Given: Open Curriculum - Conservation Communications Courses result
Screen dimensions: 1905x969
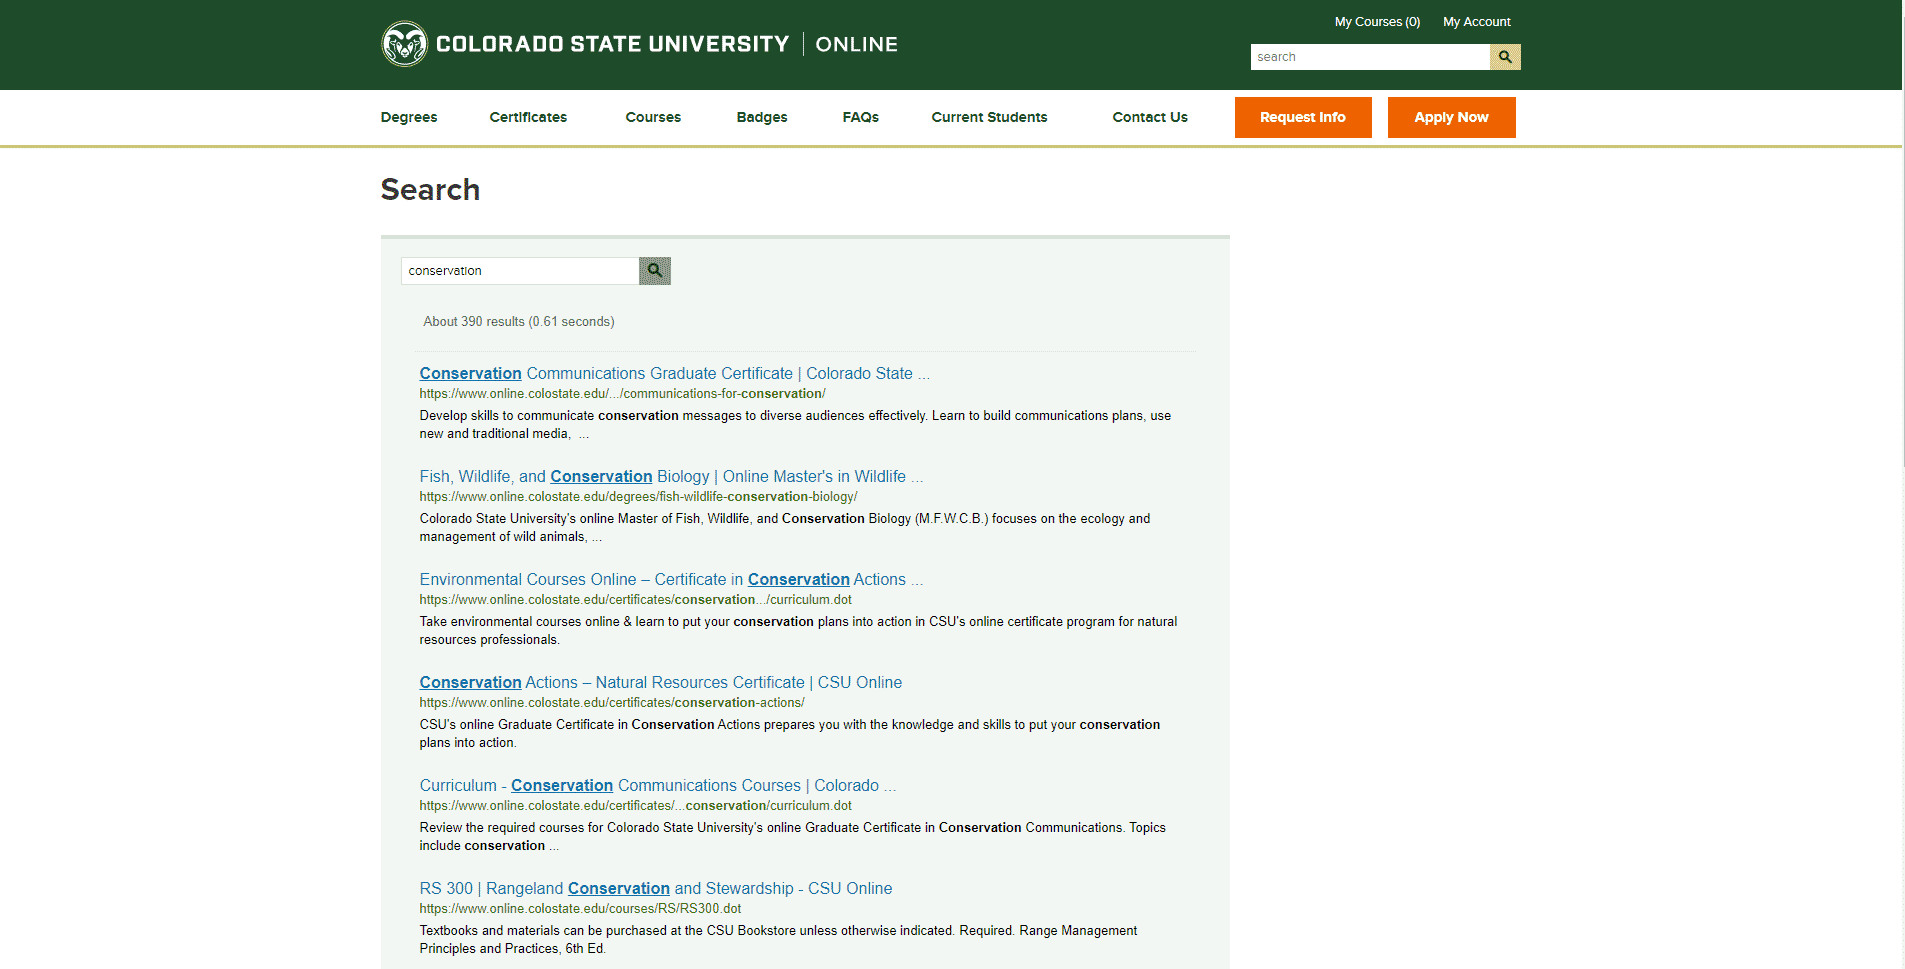Looking at the screenshot, I should coord(658,785).
